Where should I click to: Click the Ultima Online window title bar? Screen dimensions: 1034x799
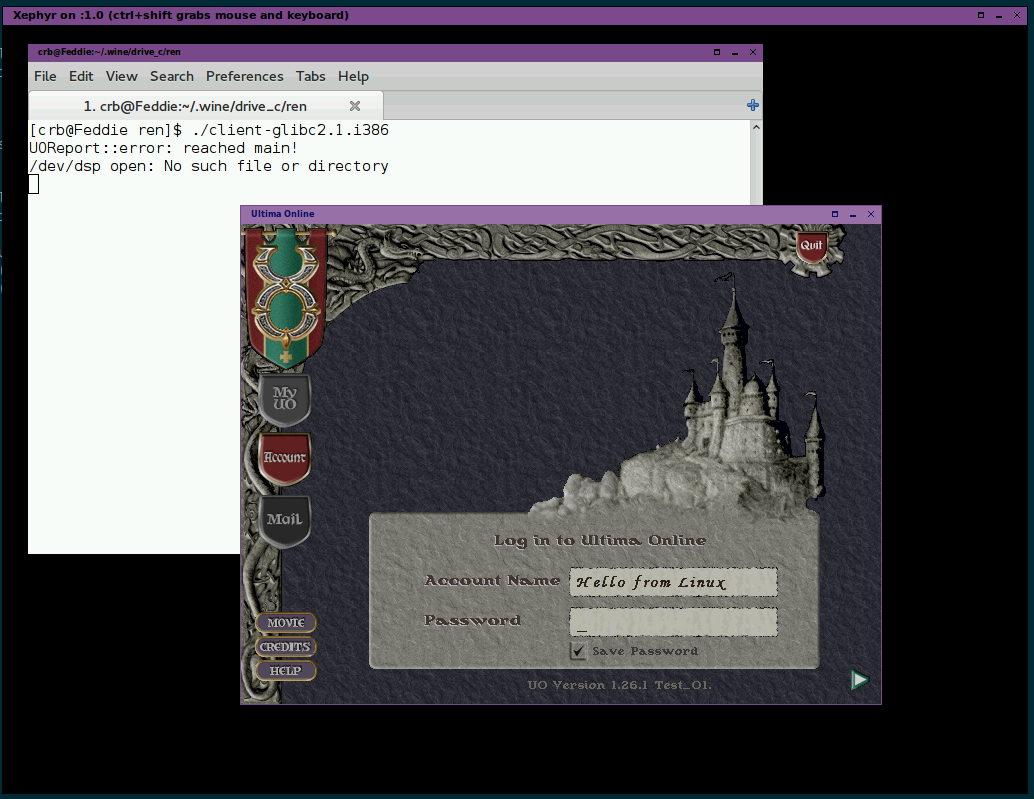(561, 214)
